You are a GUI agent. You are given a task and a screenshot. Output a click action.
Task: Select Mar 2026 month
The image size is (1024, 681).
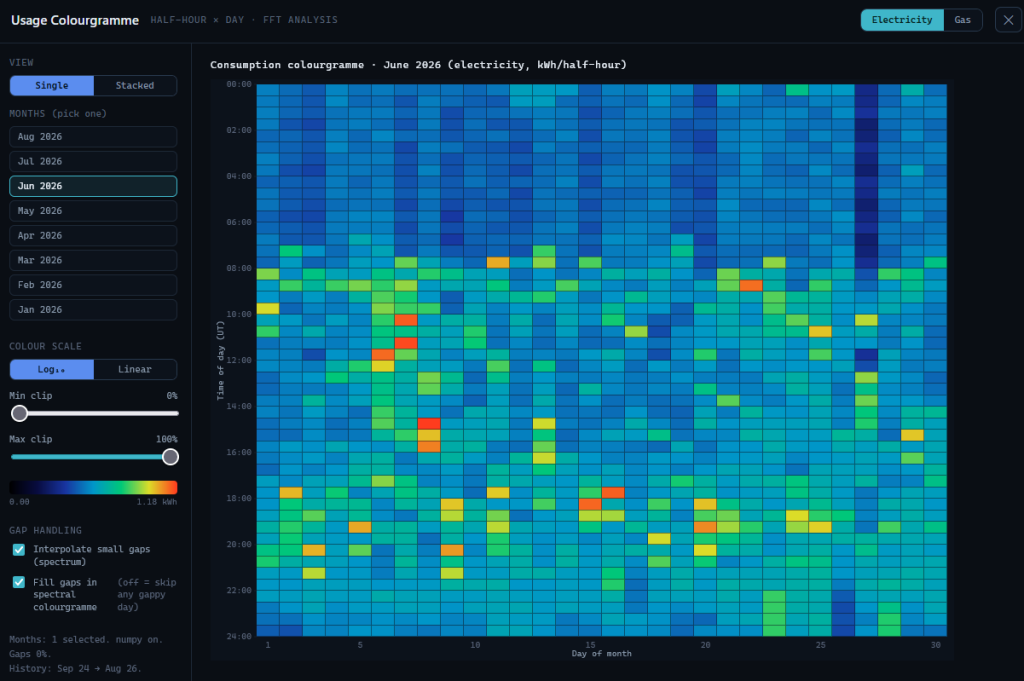click(93, 260)
